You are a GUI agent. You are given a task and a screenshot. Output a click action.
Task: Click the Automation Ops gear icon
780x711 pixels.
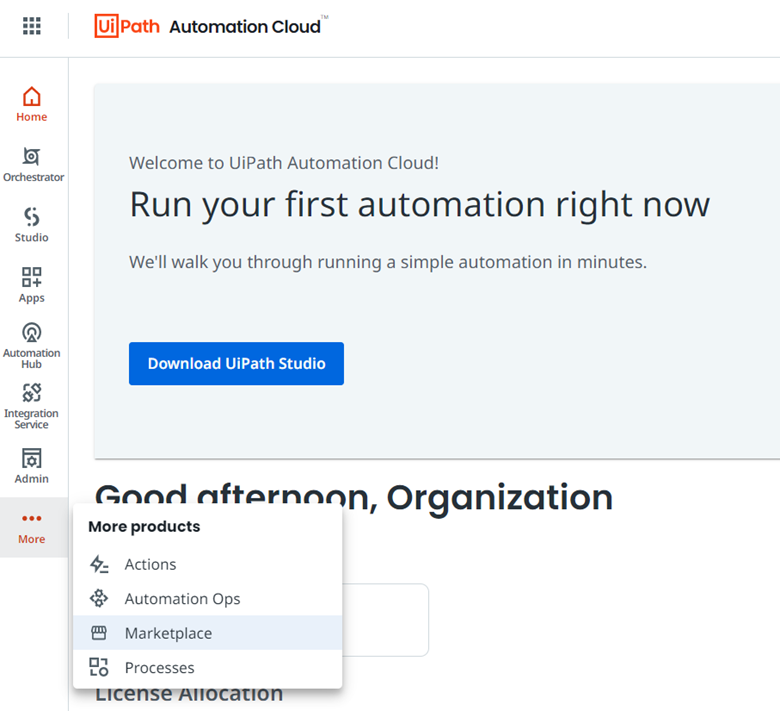[x=99, y=598]
